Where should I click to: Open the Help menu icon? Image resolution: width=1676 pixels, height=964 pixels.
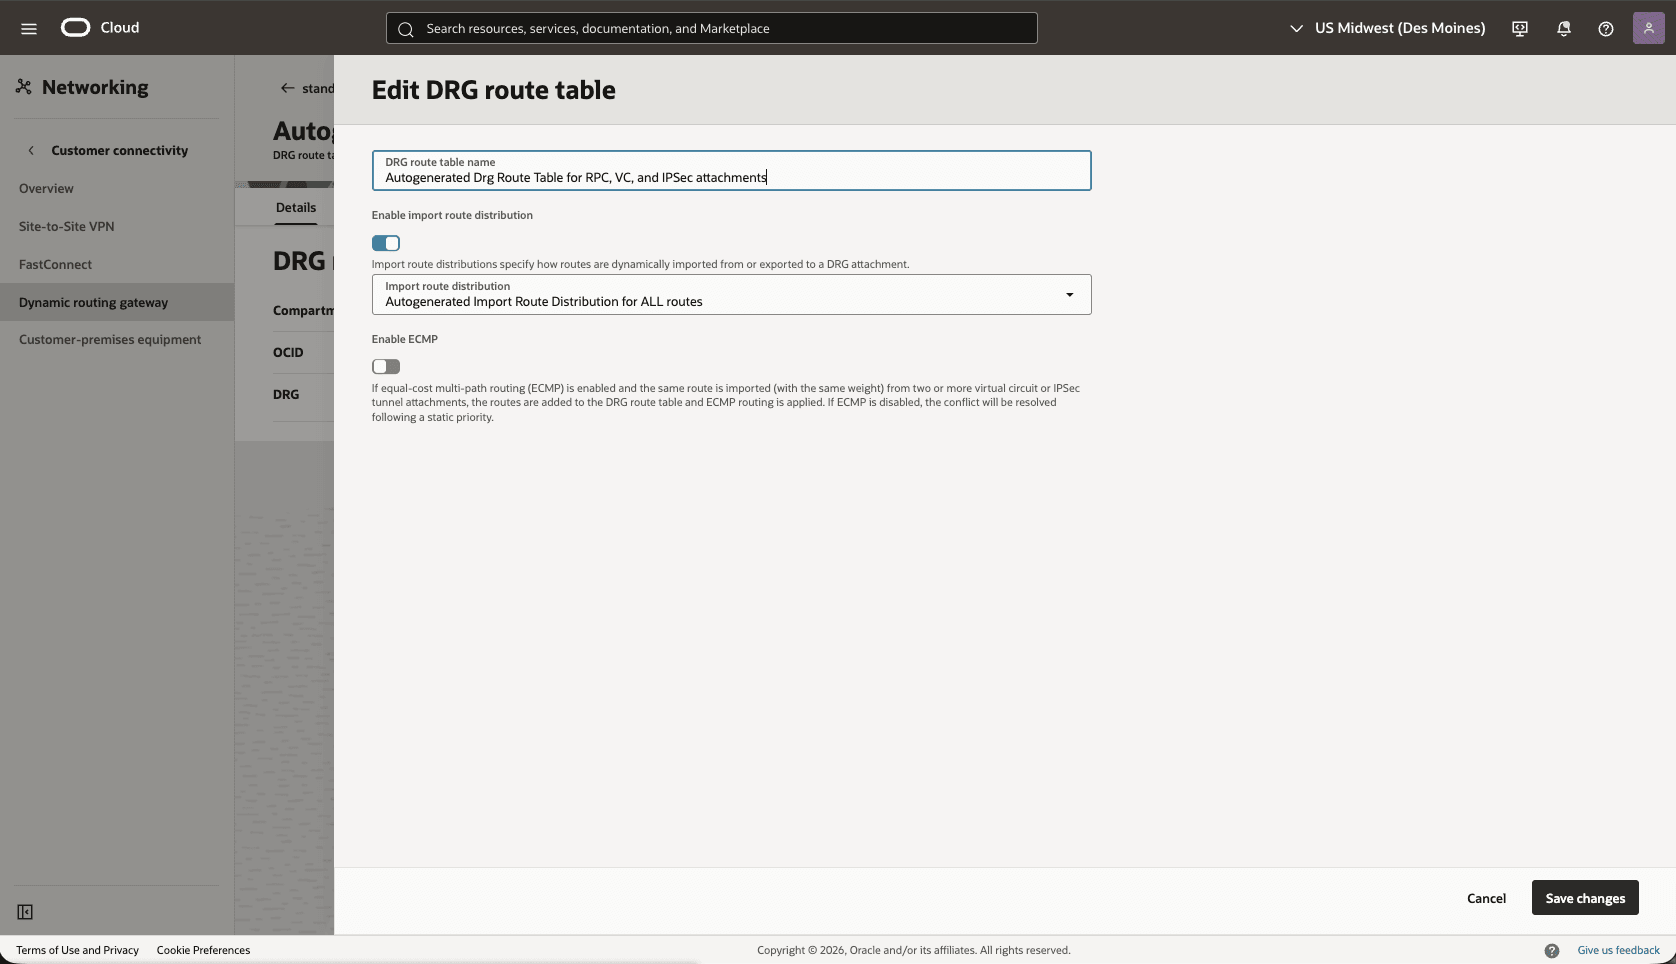(x=1606, y=29)
